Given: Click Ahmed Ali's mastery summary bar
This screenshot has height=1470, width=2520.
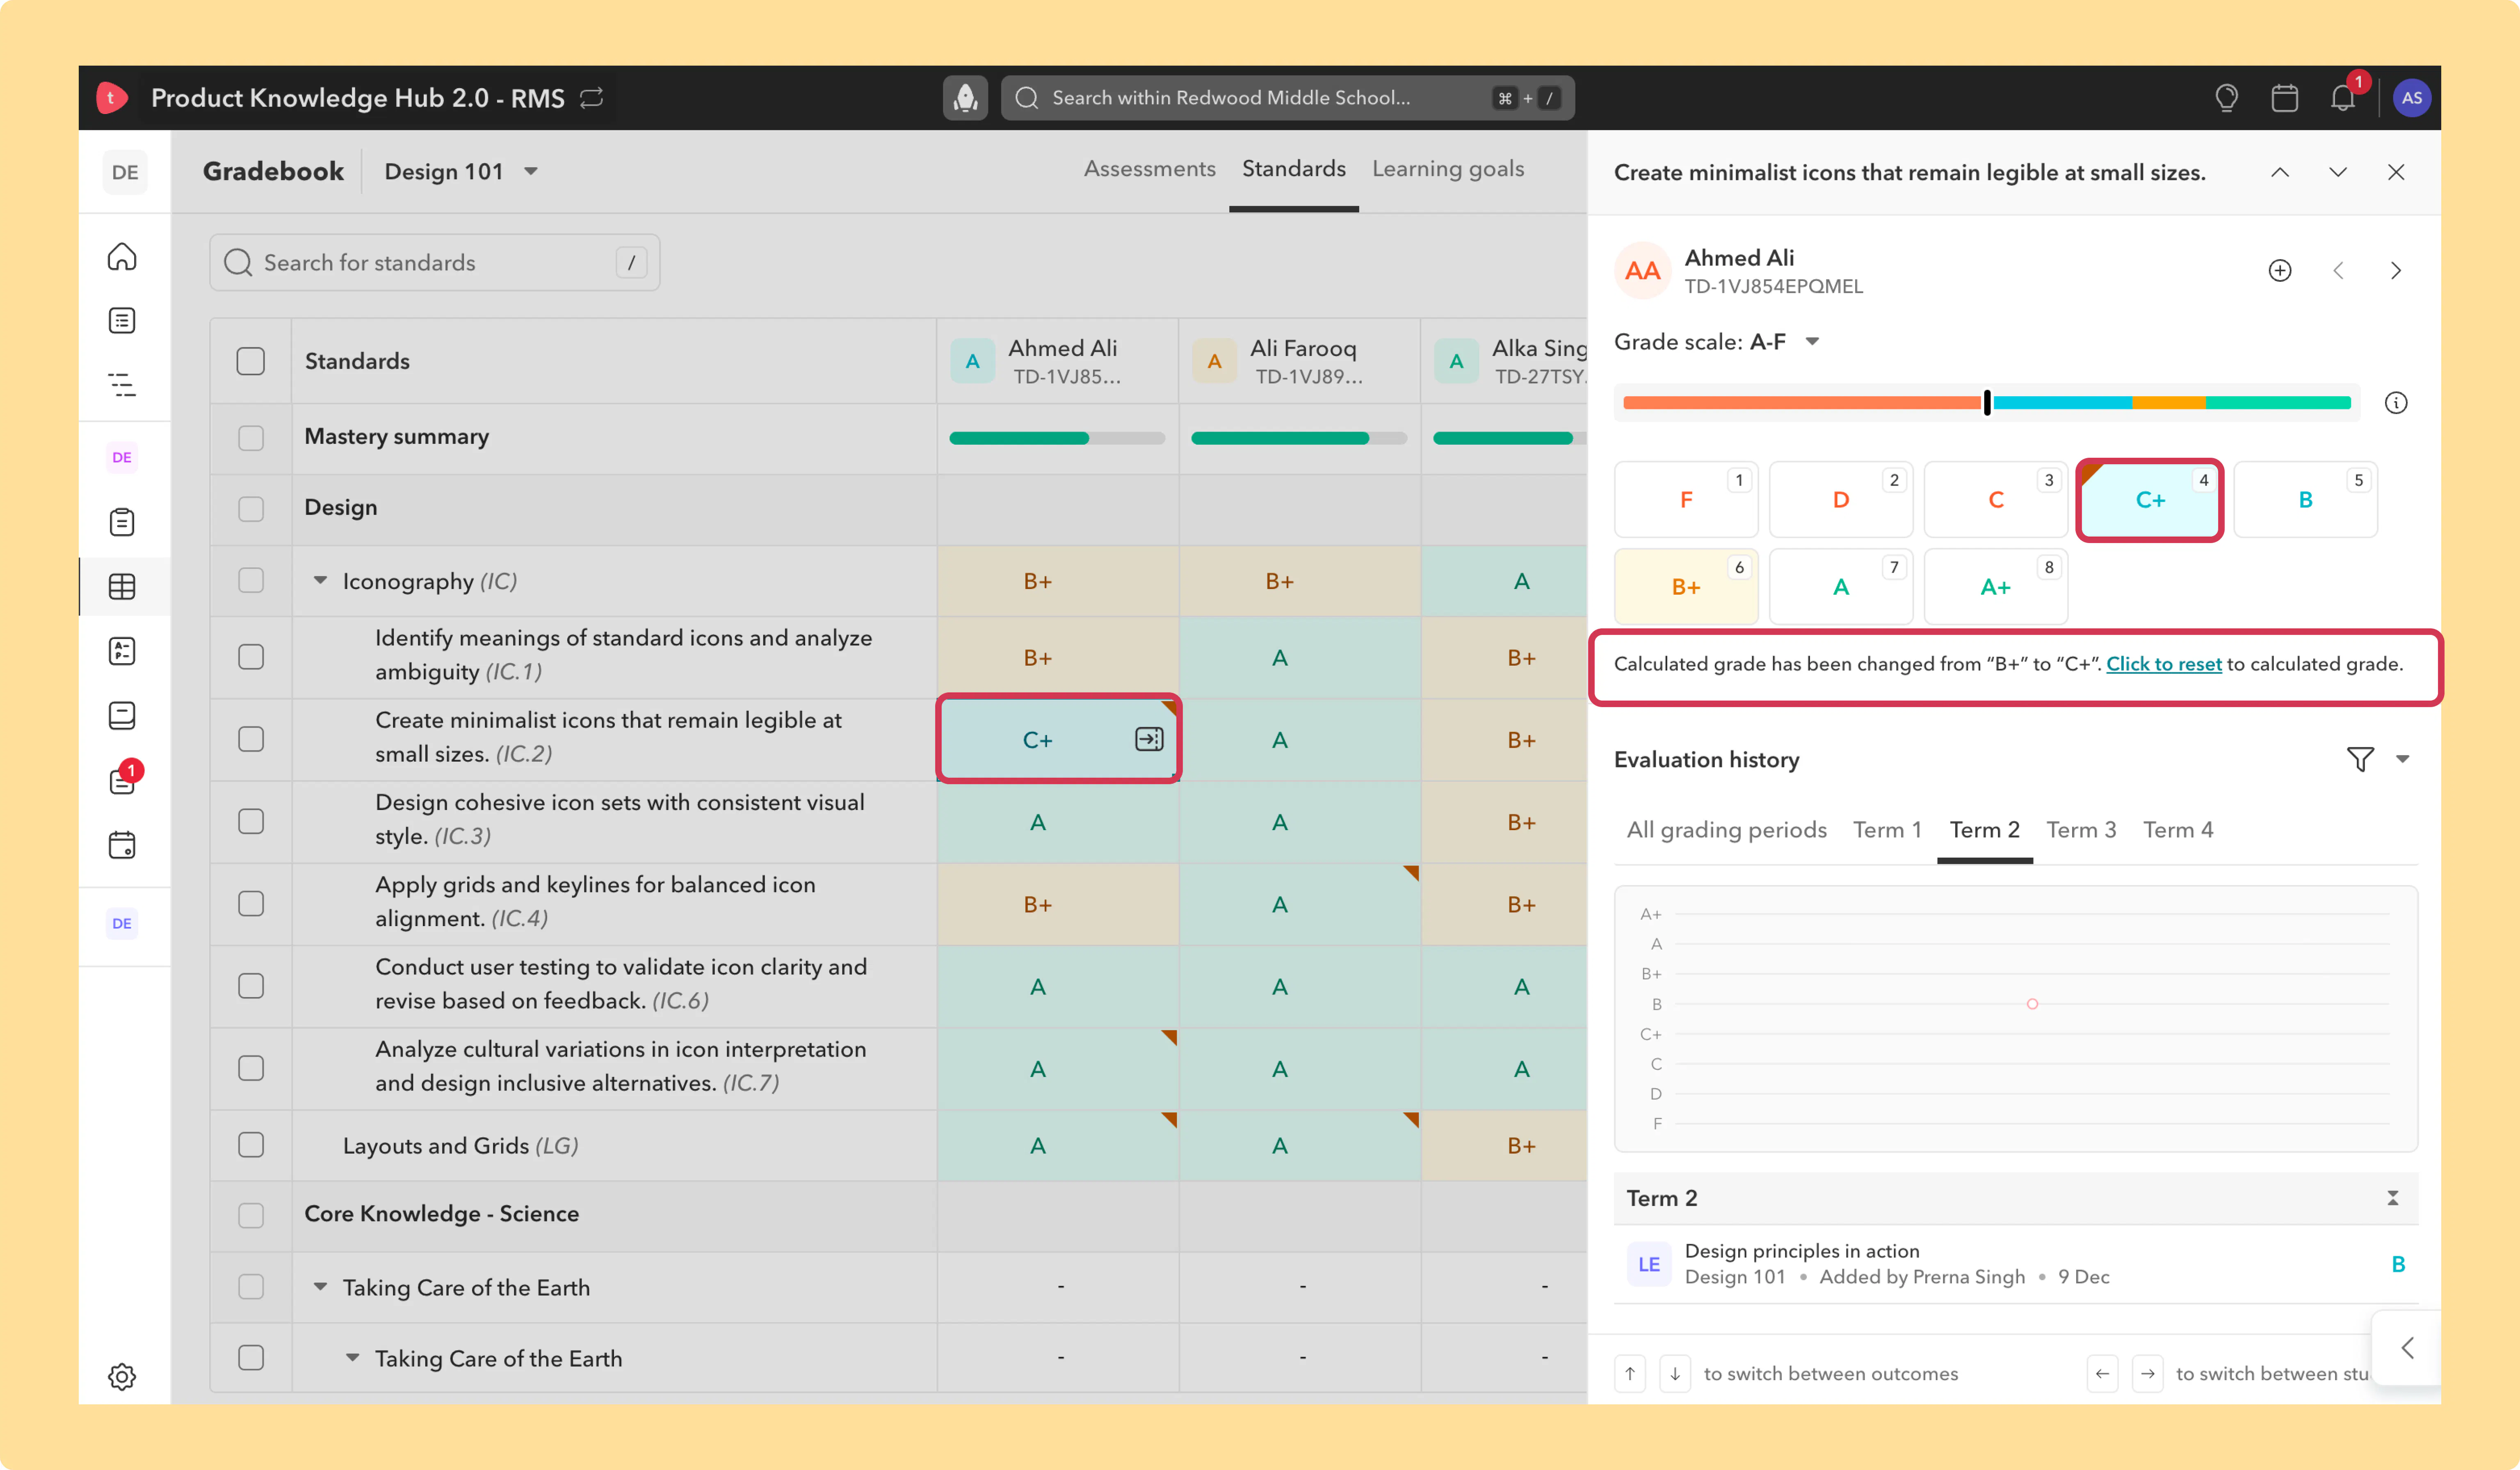Looking at the screenshot, I should [1057, 438].
